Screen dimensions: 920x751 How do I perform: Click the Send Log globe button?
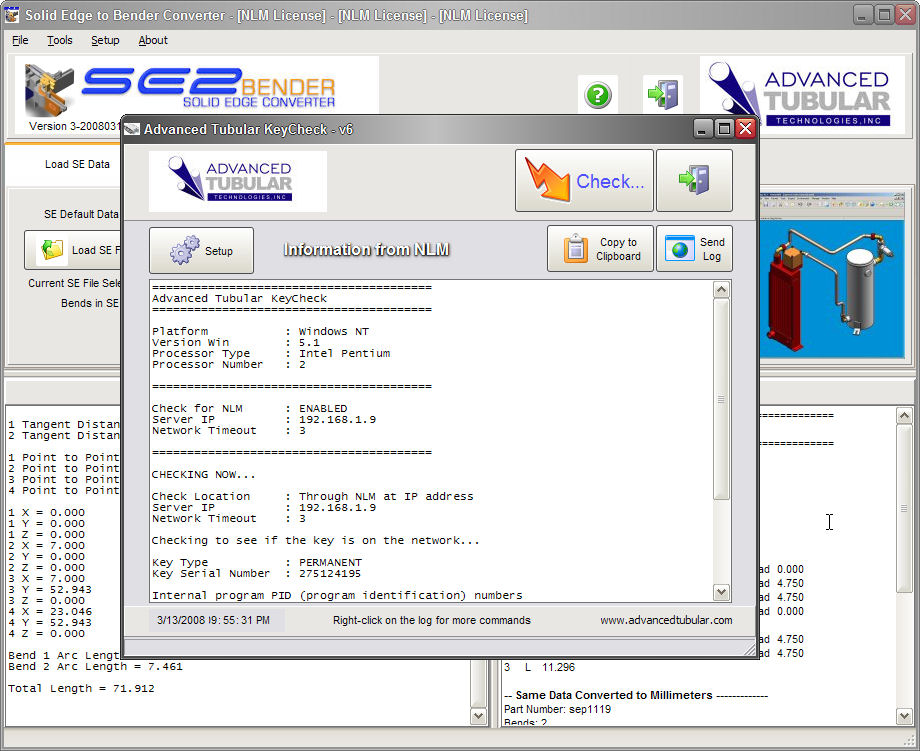pyautogui.click(x=694, y=249)
